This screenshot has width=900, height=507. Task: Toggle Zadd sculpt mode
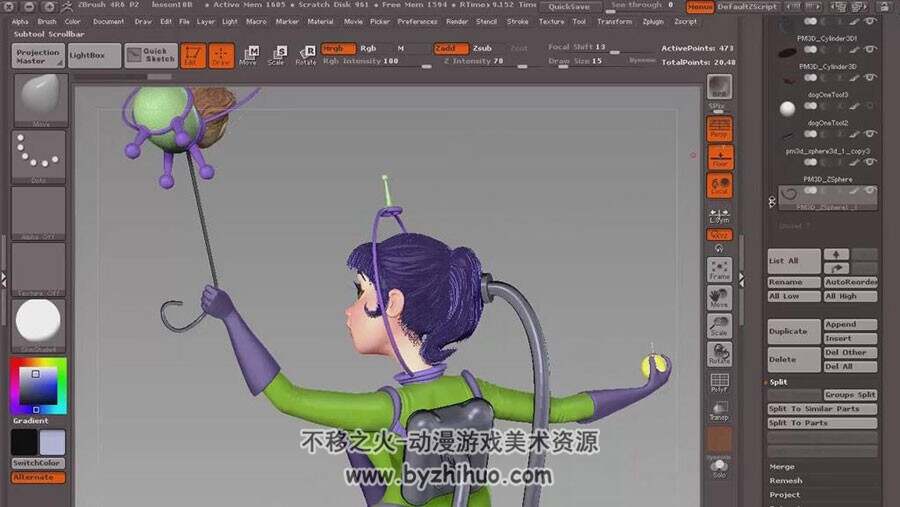(x=451, y=49)
